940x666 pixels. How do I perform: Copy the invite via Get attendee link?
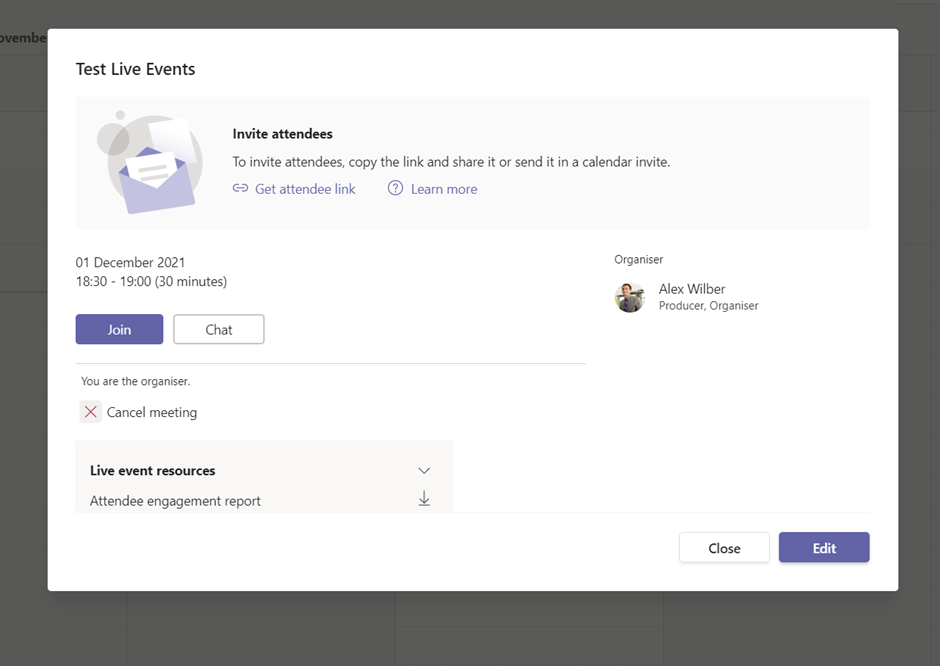305,189
